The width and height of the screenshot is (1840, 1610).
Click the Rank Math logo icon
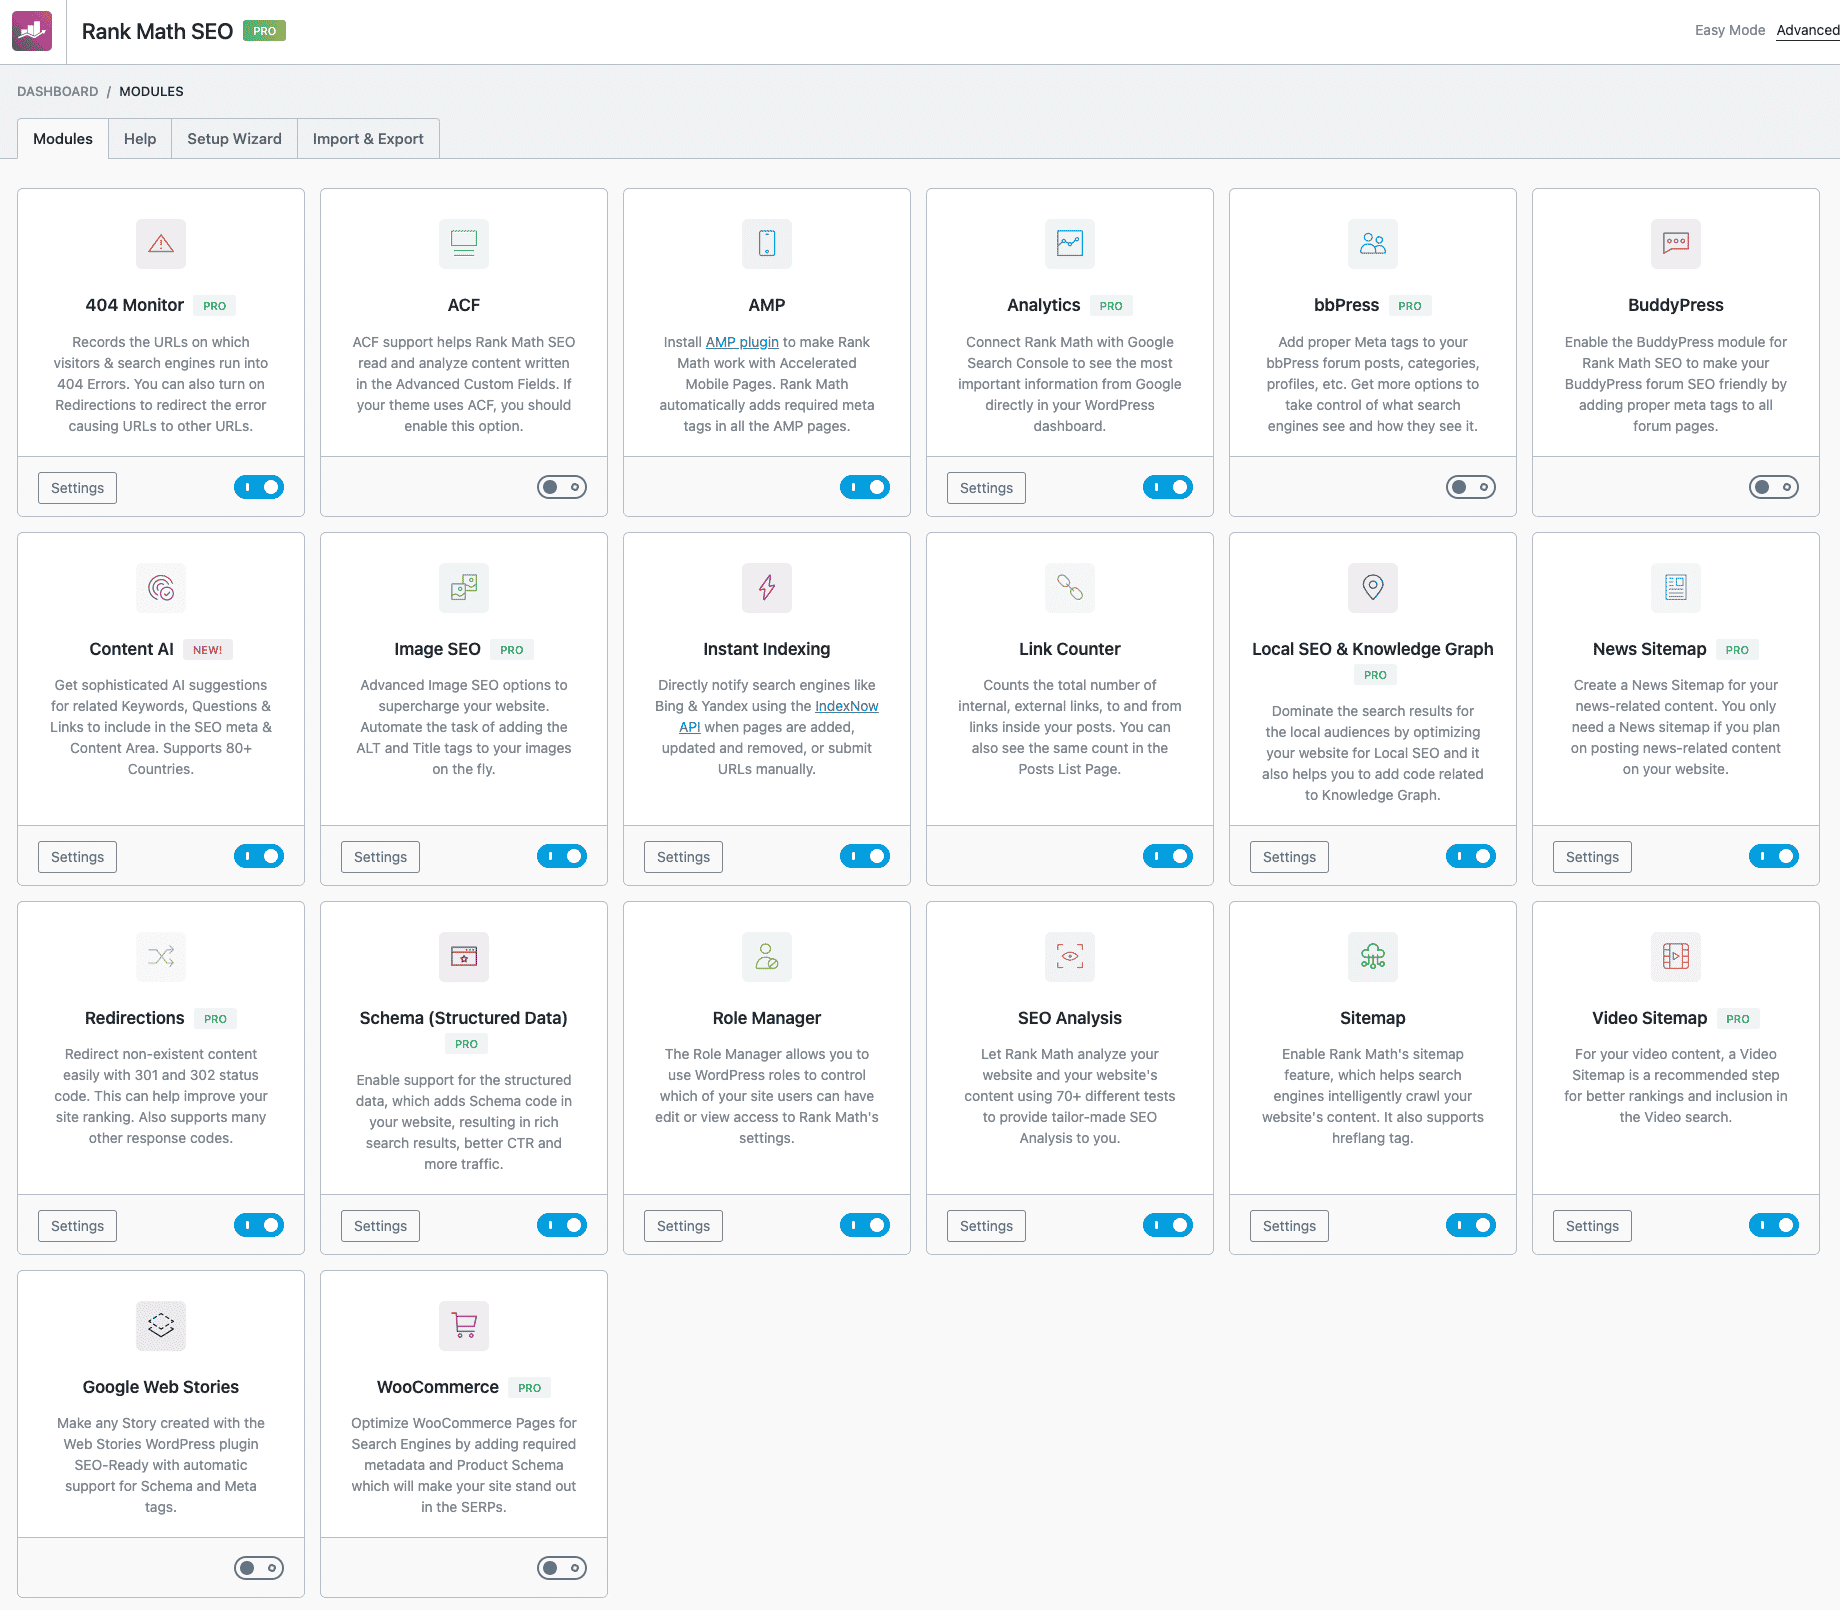click(32, 31)
